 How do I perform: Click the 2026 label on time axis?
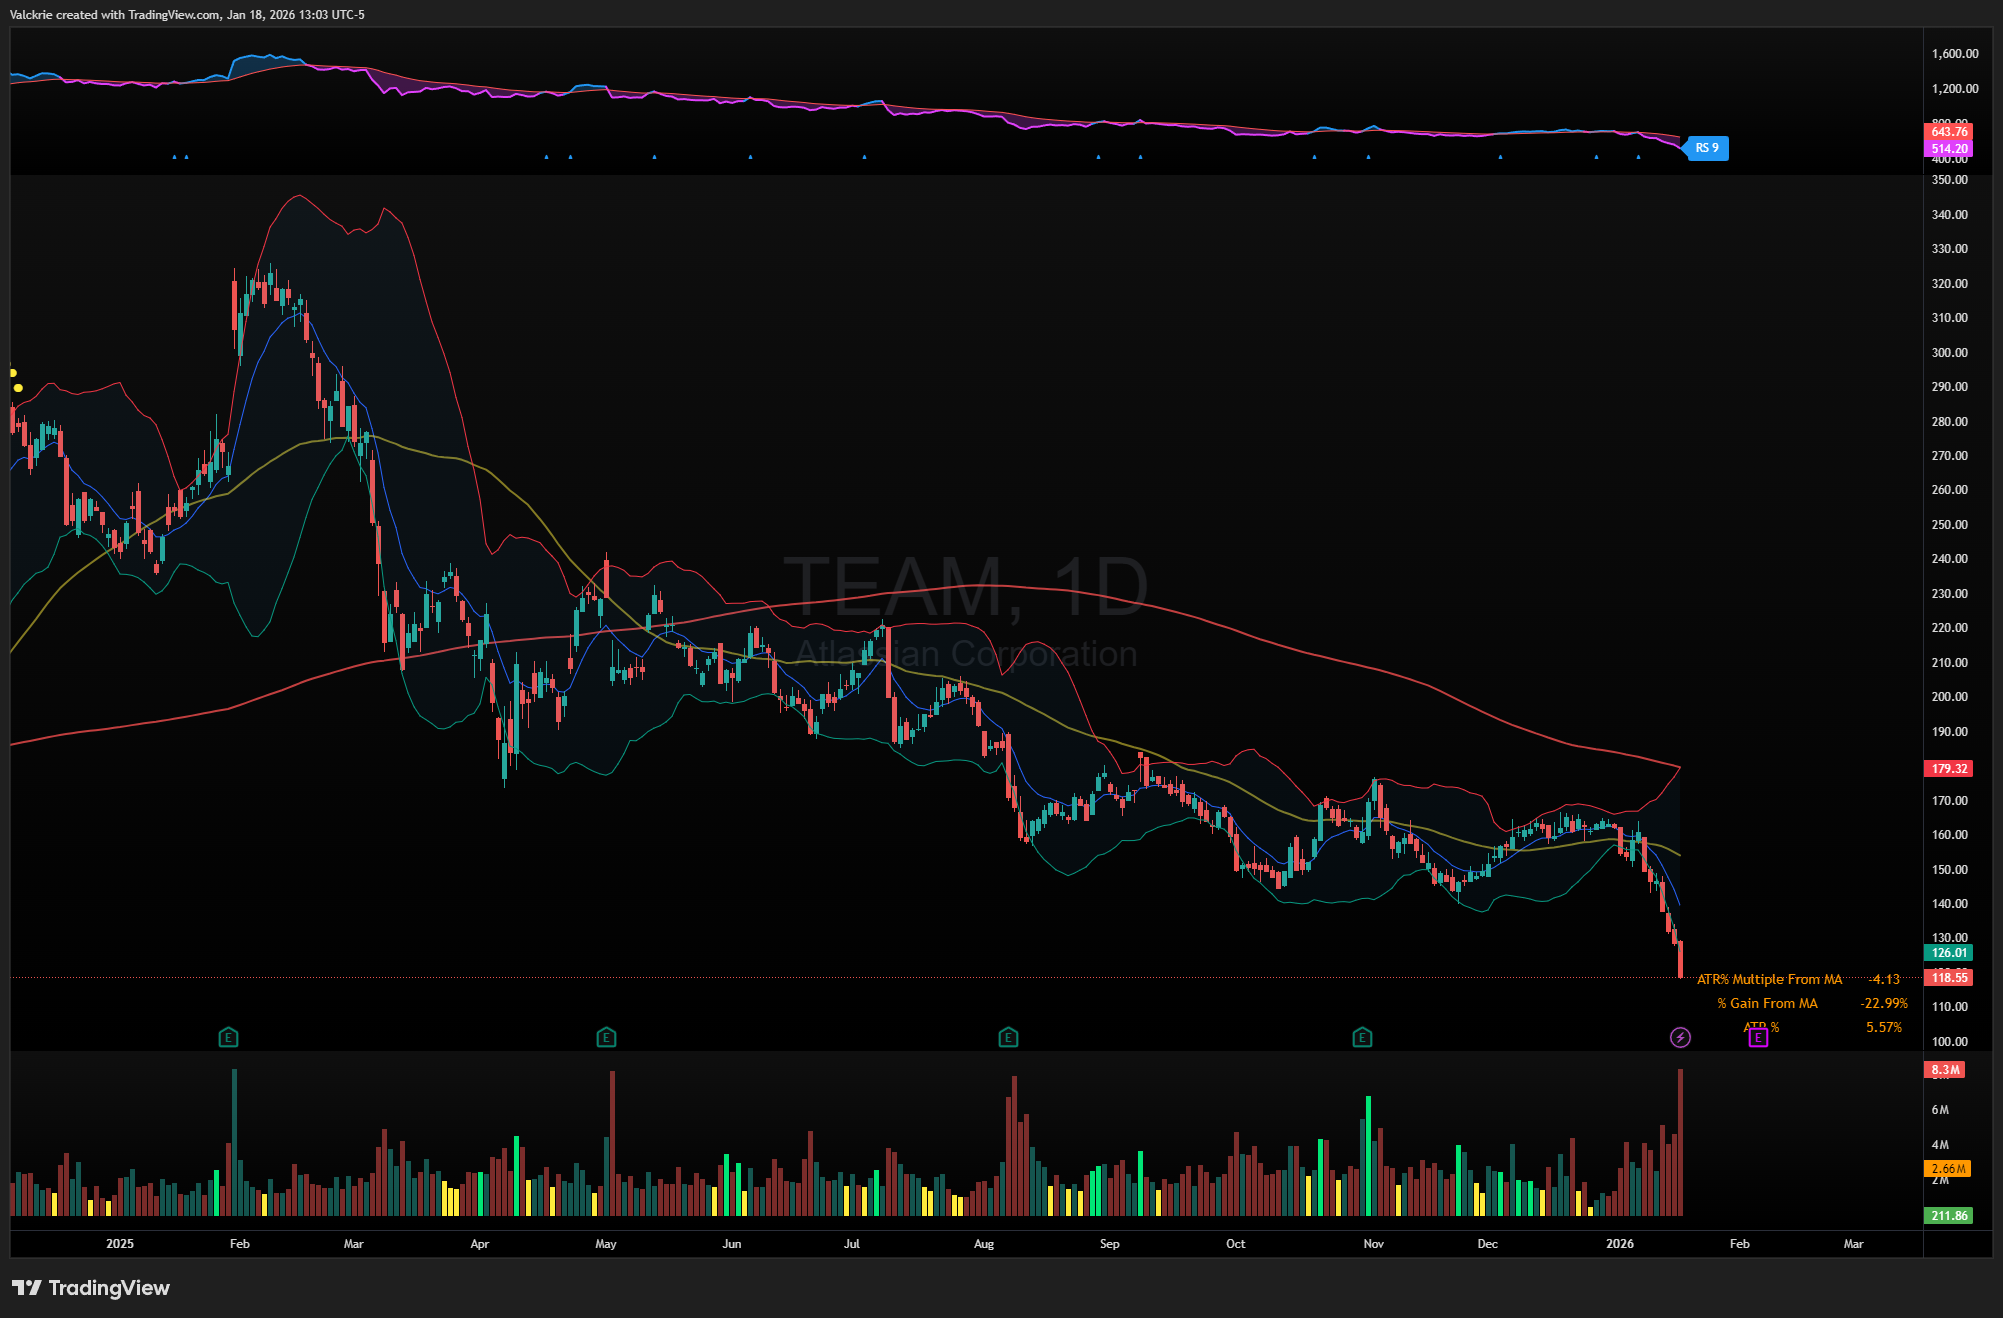(x=1619, y=1244)
